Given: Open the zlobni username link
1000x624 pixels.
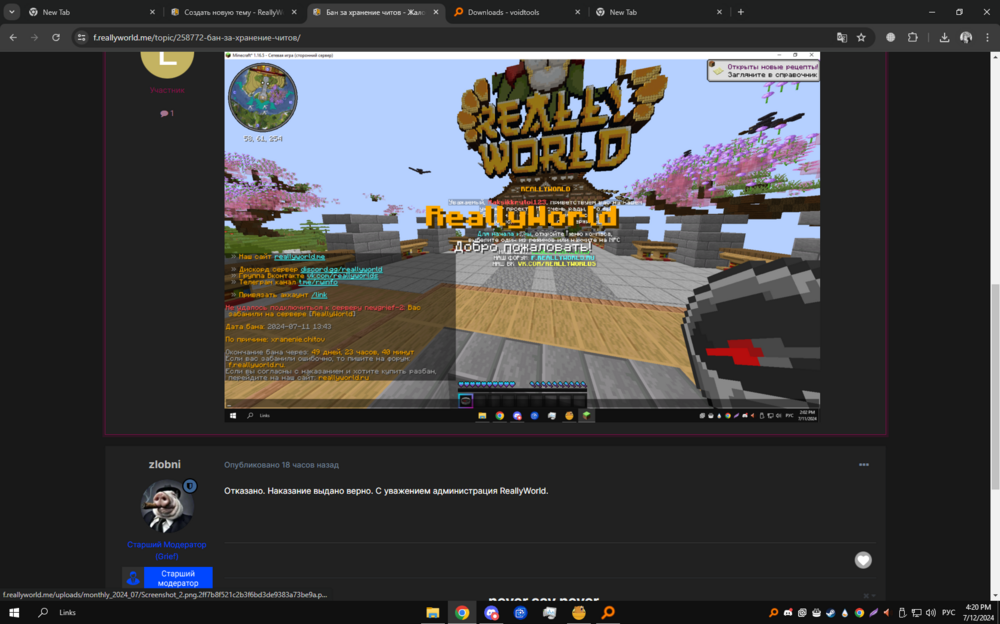Looking at the screenshot, I should (165, 464).
